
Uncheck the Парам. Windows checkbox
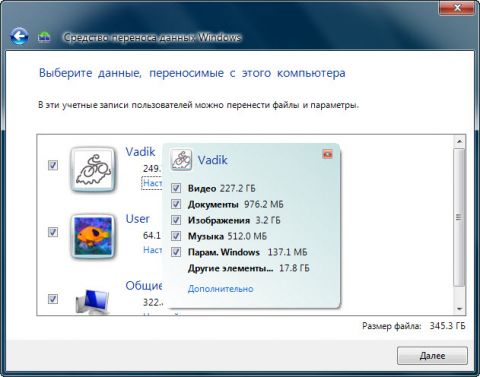(x=176, y=252)
